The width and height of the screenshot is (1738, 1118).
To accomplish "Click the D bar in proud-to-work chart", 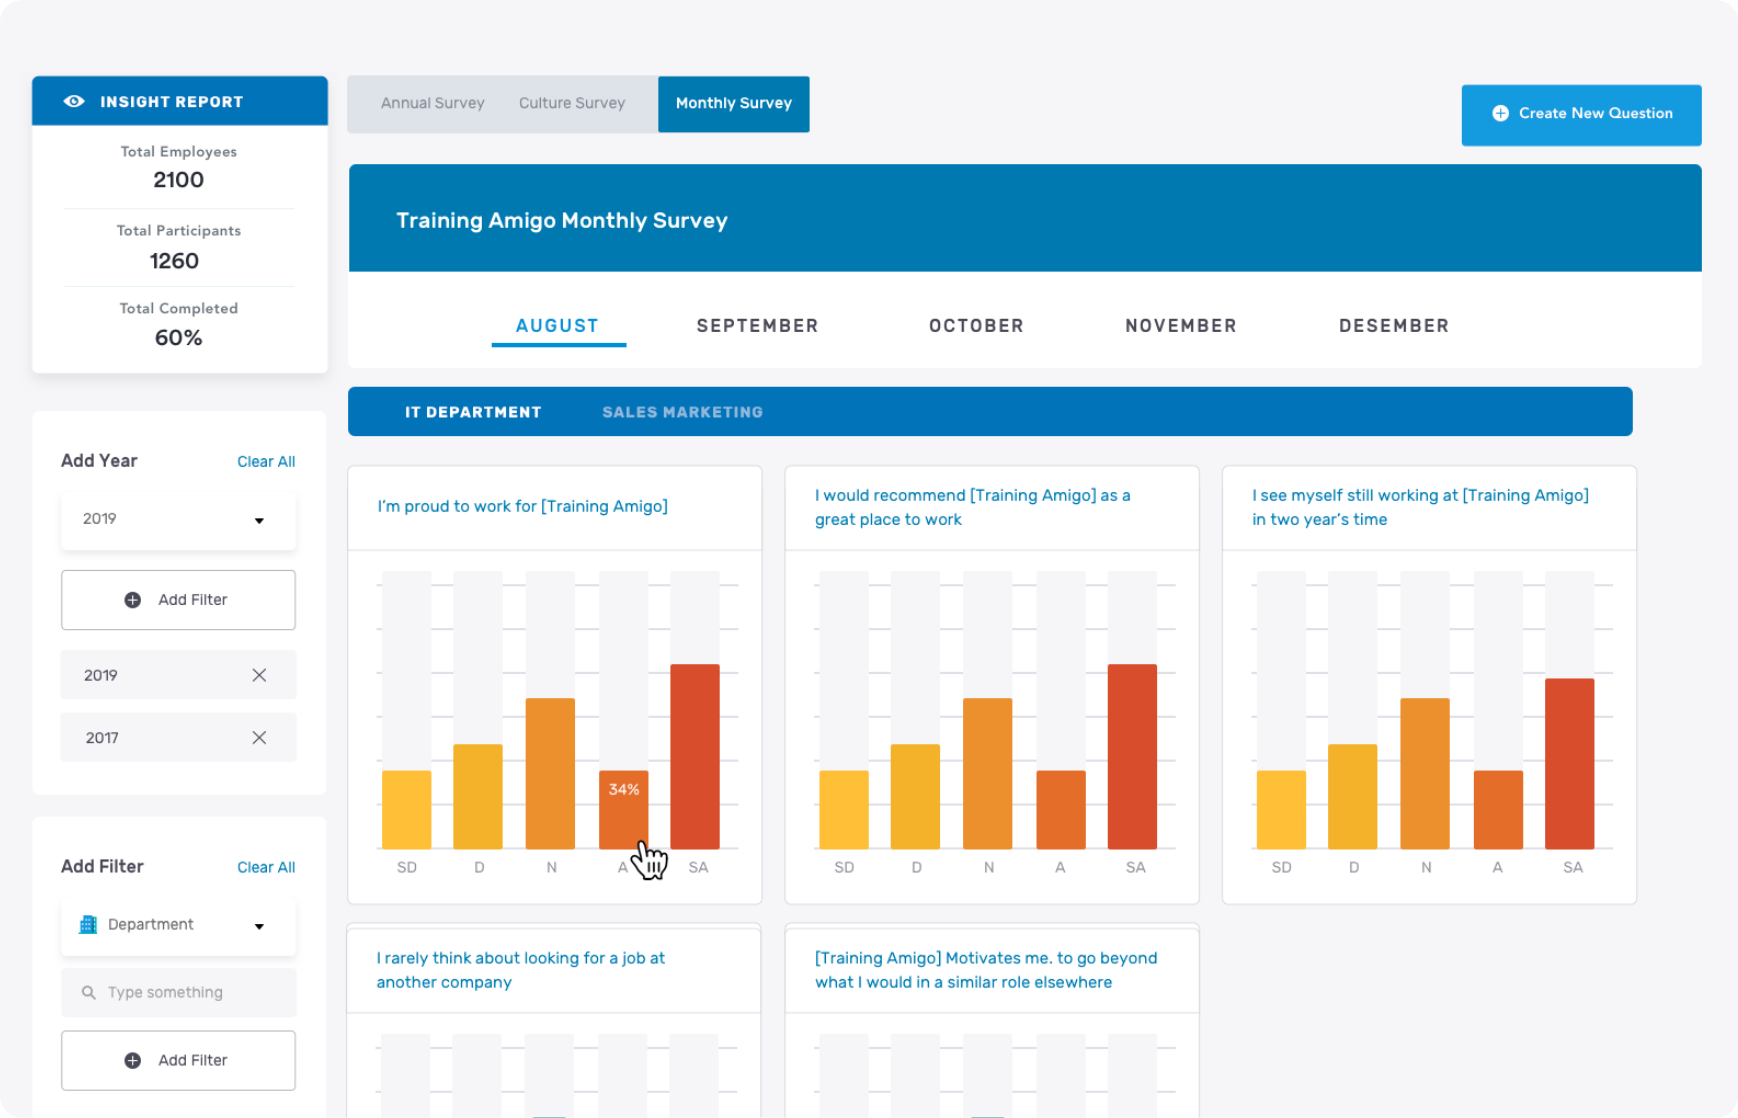I will click(478, 797).
